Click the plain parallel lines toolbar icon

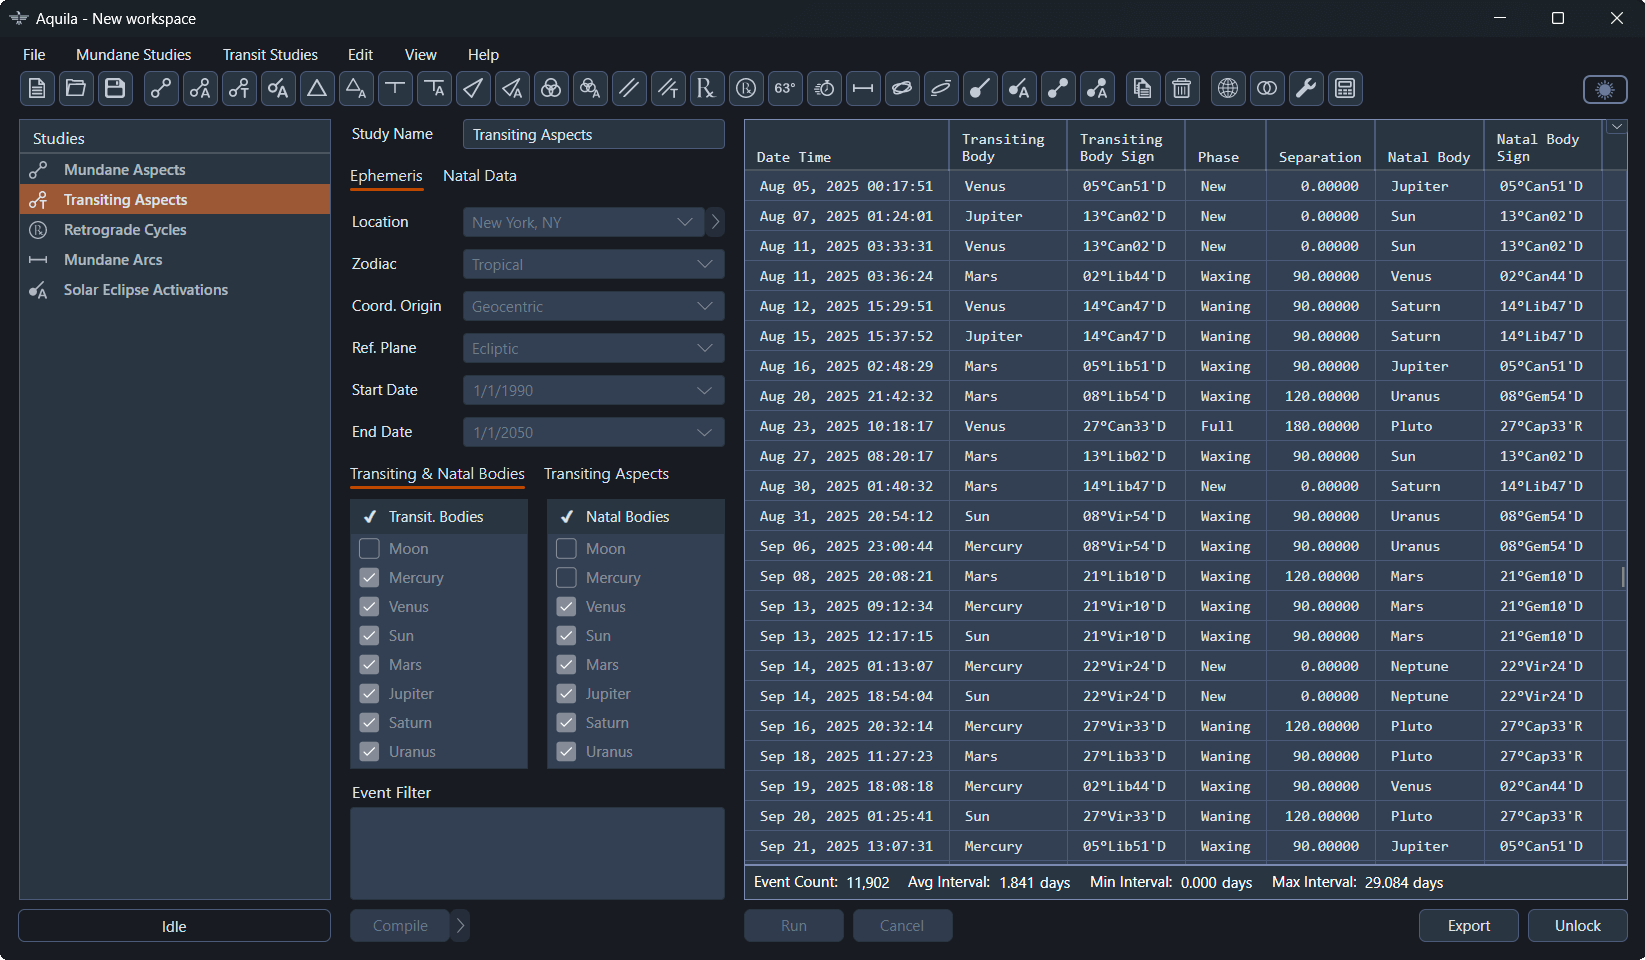(629, 89)
